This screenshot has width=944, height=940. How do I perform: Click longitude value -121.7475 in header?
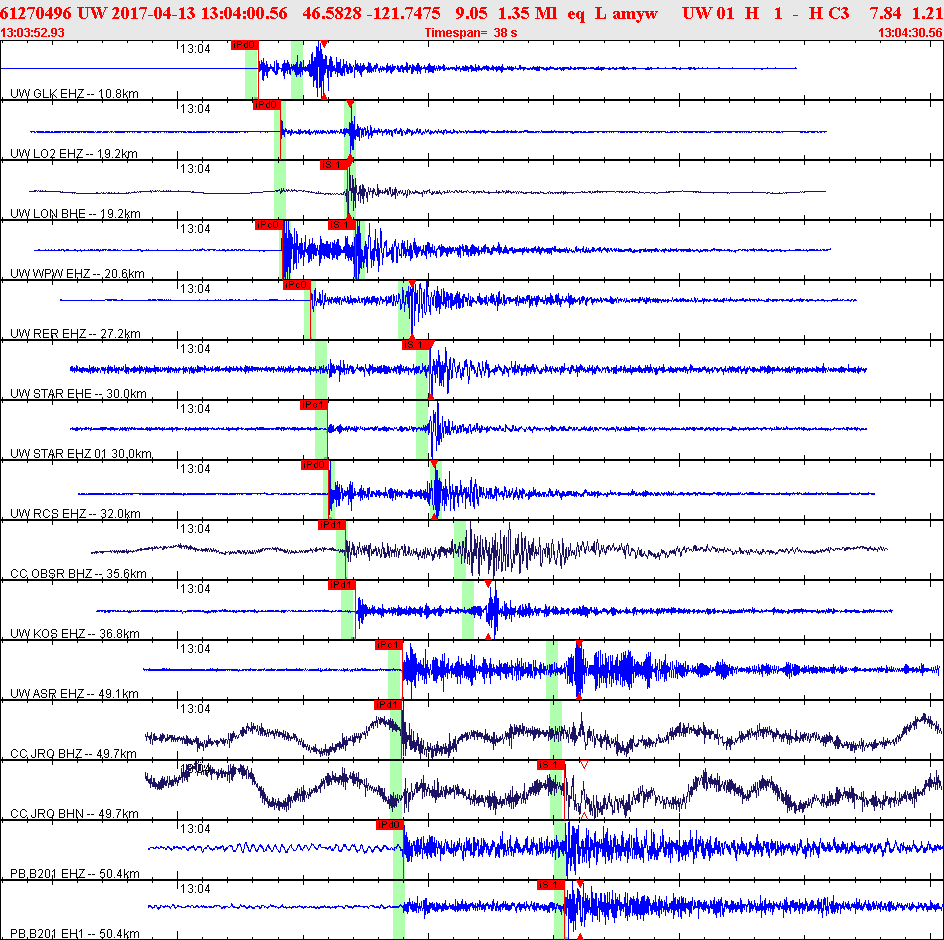406,13
